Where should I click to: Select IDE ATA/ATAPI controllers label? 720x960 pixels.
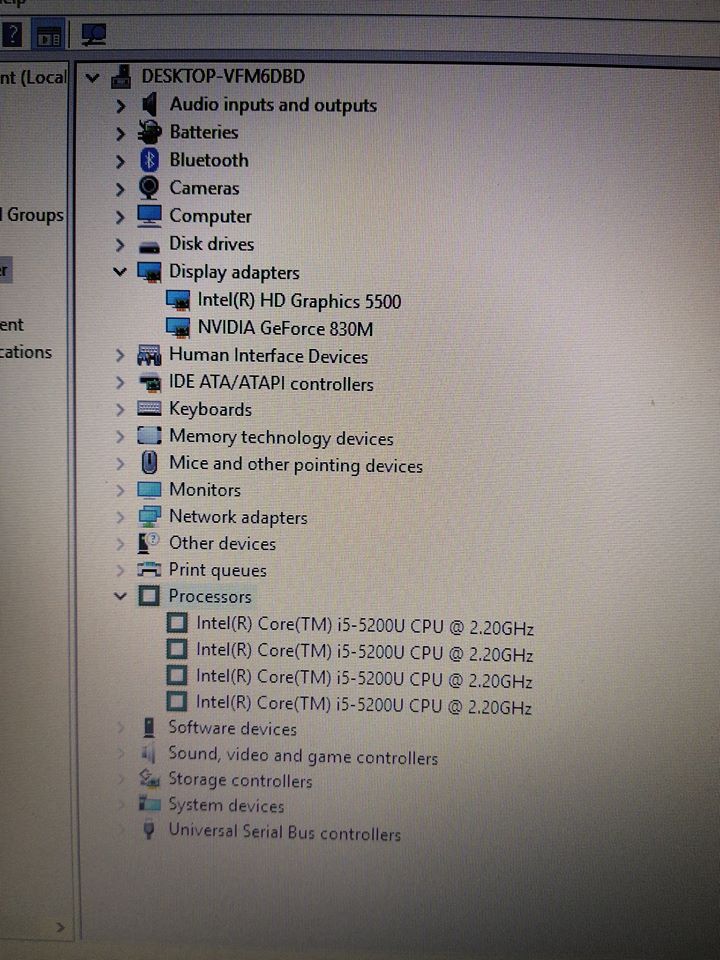coord(271,383)
